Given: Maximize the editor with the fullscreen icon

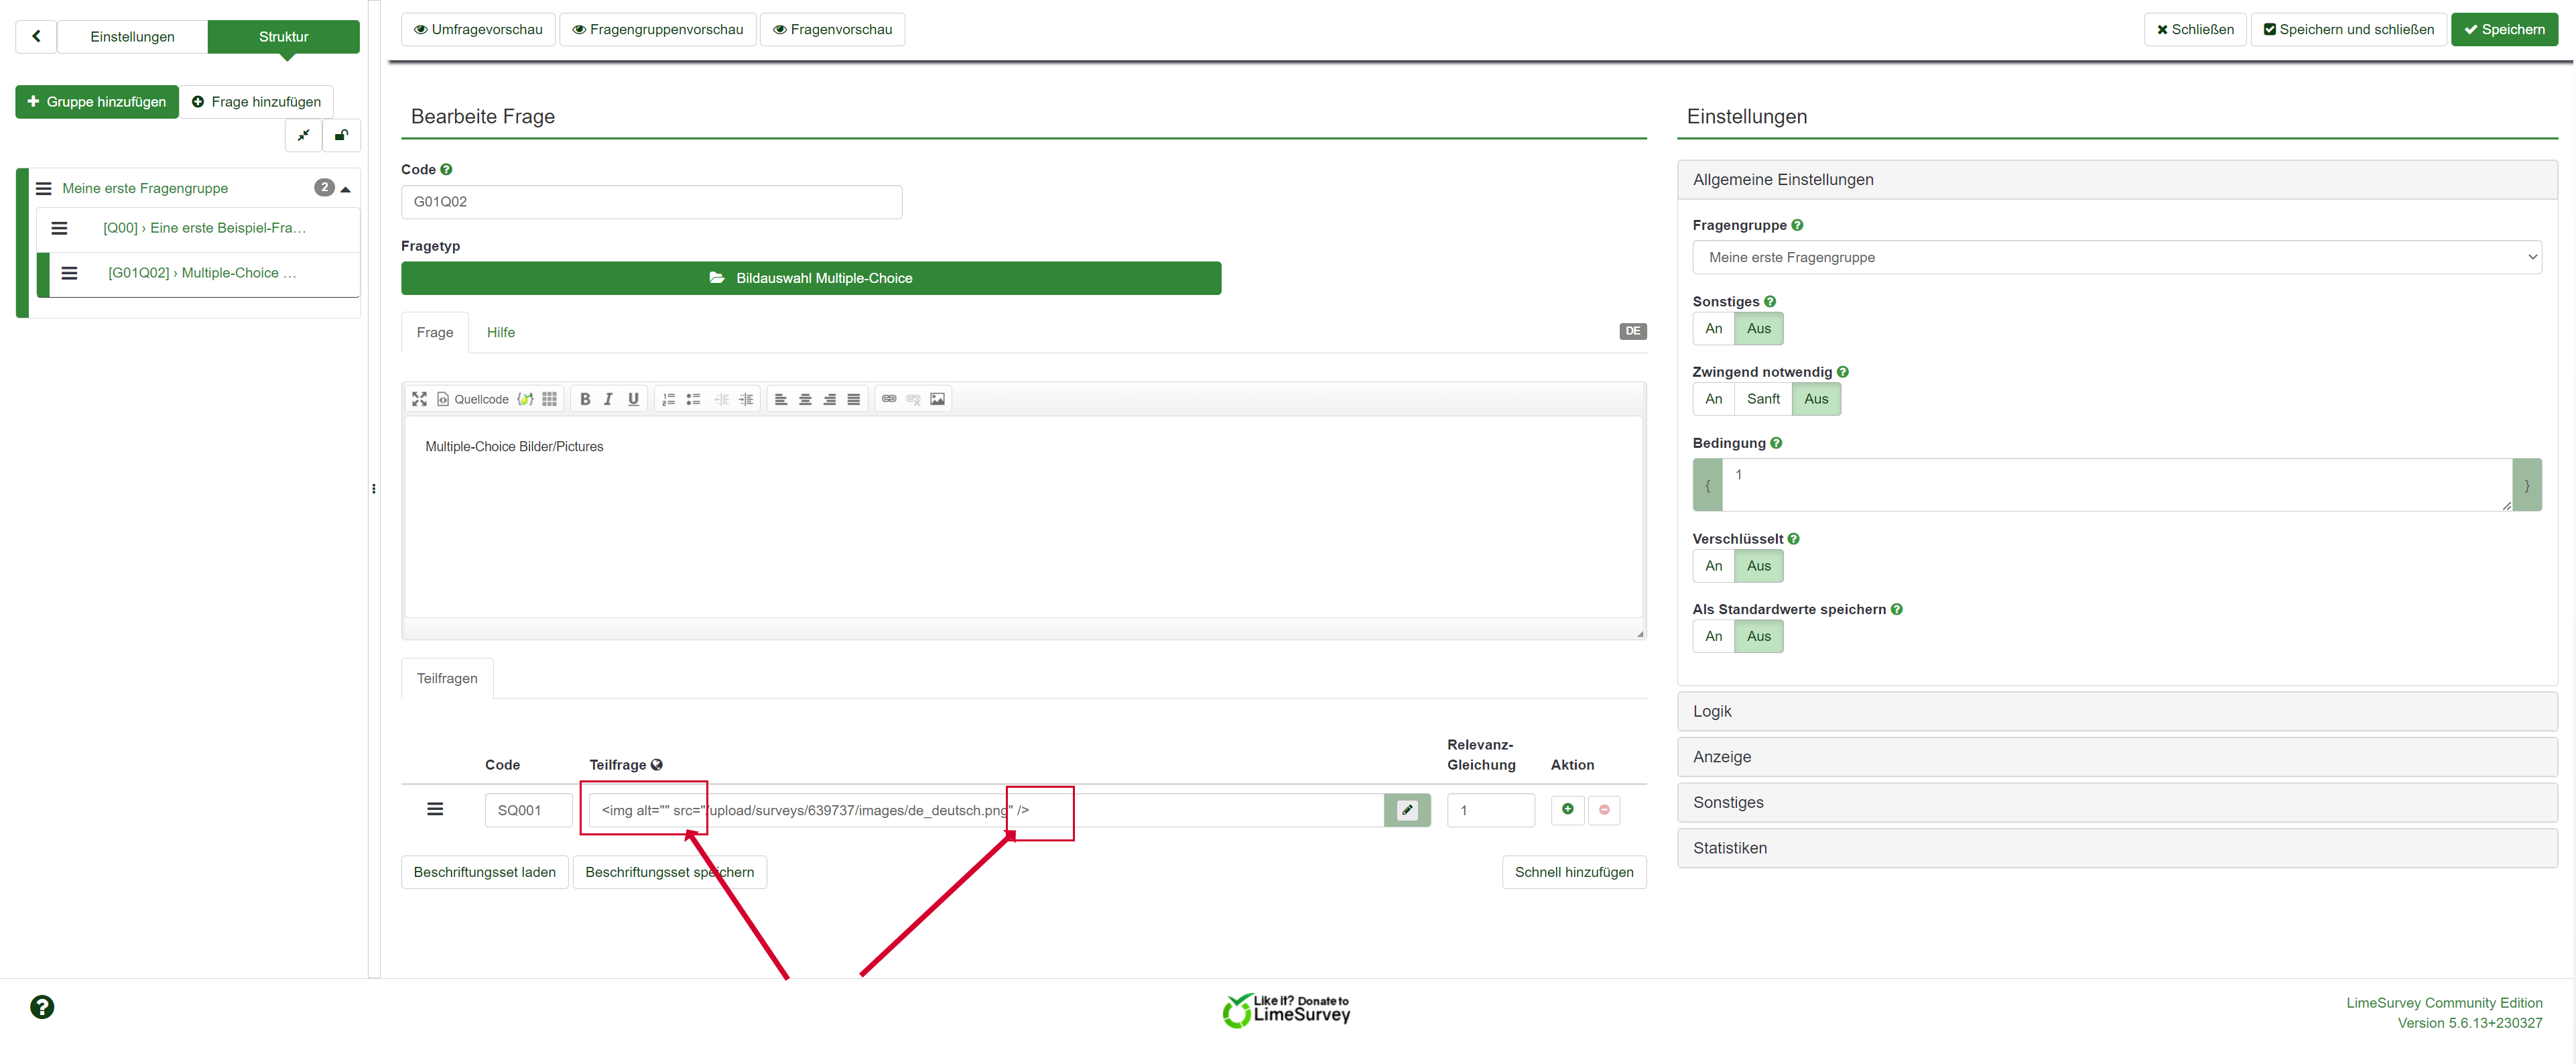Looking at the screenshot, I should [419, 399].
